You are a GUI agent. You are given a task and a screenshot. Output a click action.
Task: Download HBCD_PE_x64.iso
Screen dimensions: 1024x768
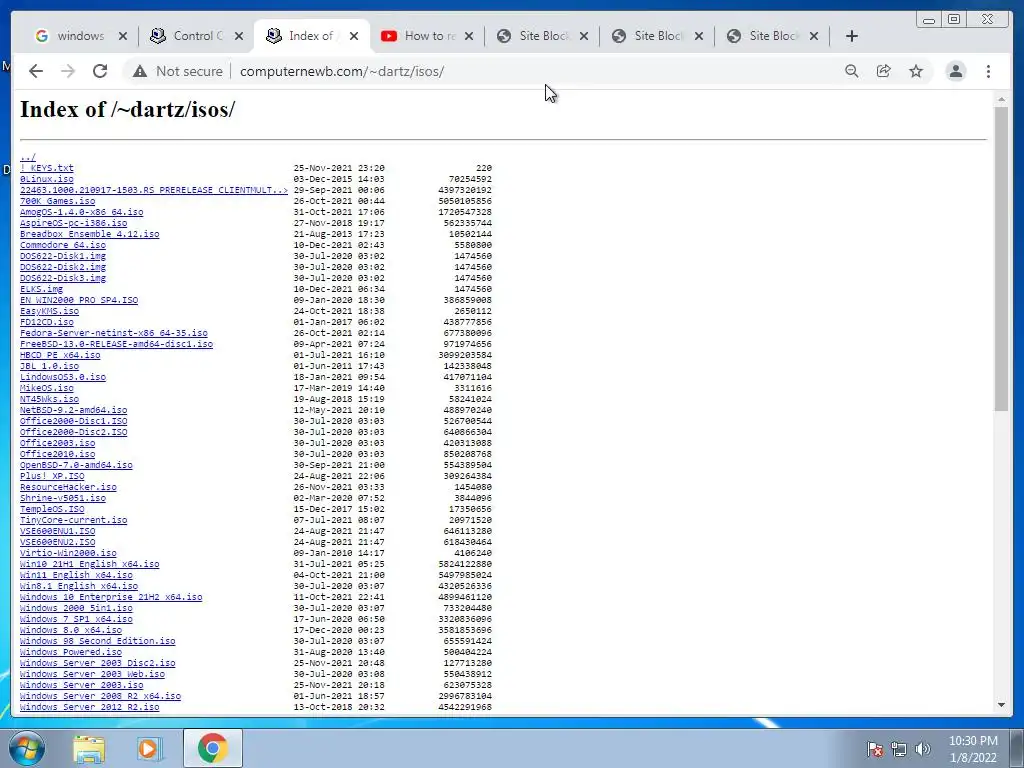point(60,355)
